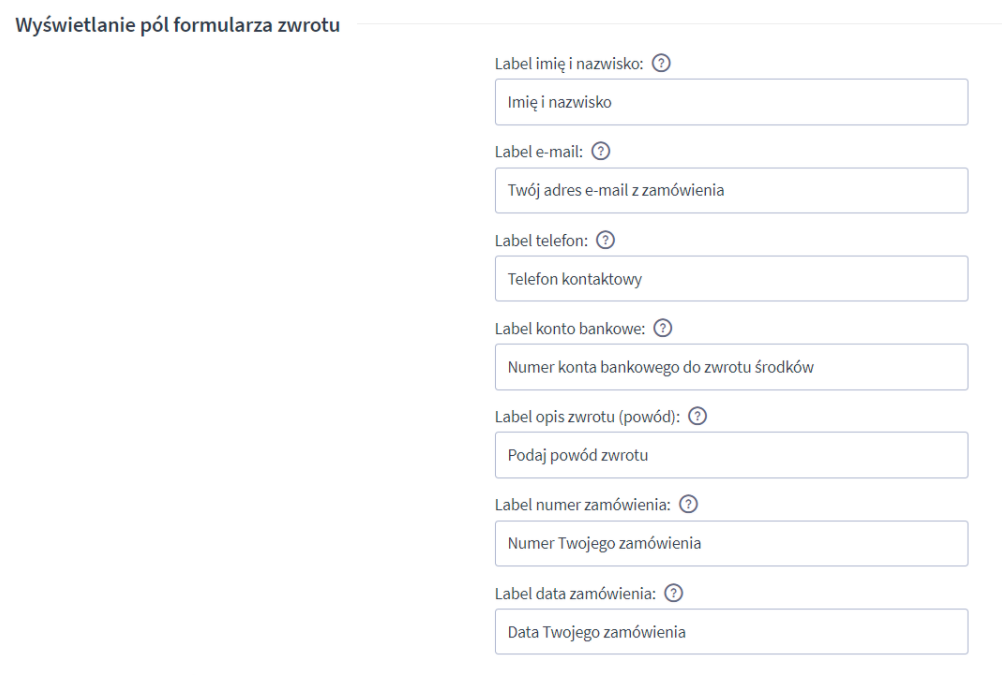Focus the 'Imię i nazwisko' text field
The height and width of the screenshot is (675, 1002).
731,102
